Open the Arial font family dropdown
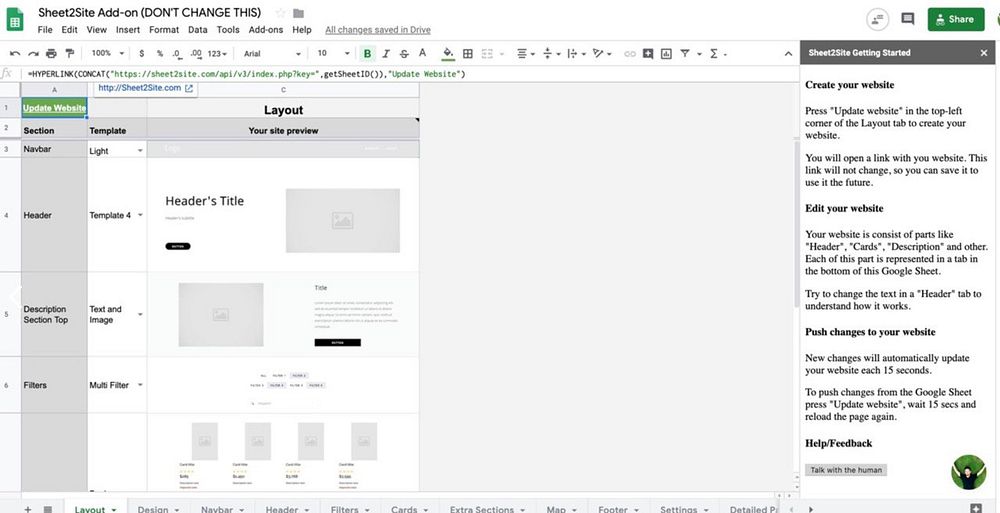 [x=272, y=54]
